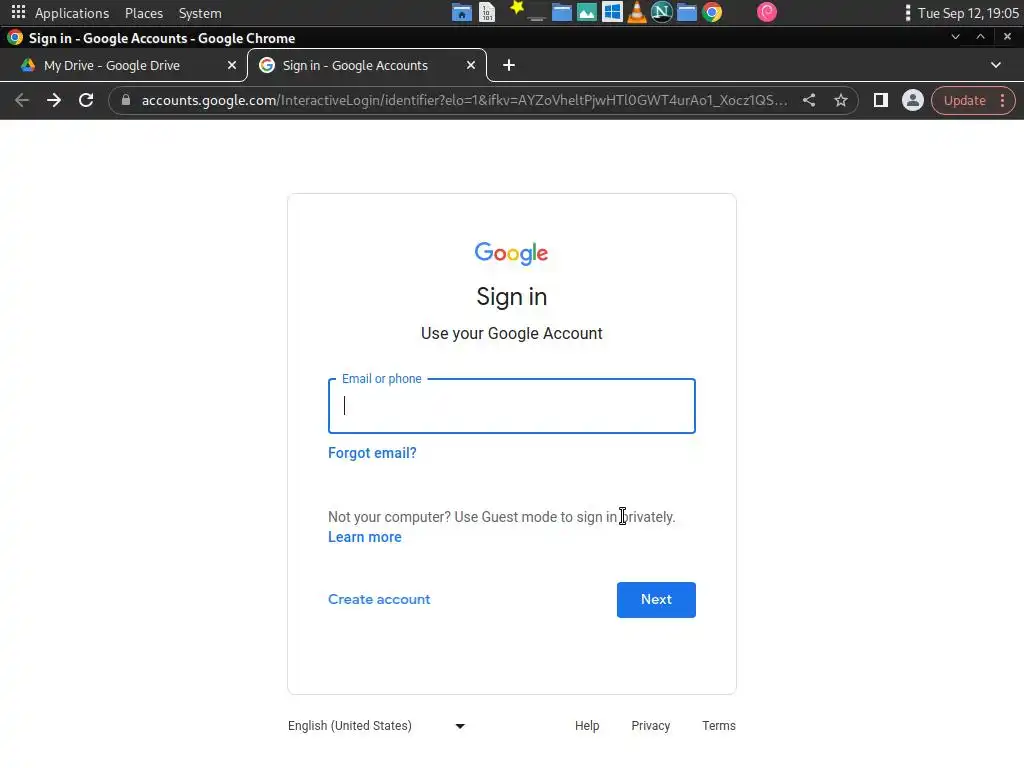Screen dimensions: 1024x768
Task: Click the second blue folder panel icon
Action: click(686, 12)
